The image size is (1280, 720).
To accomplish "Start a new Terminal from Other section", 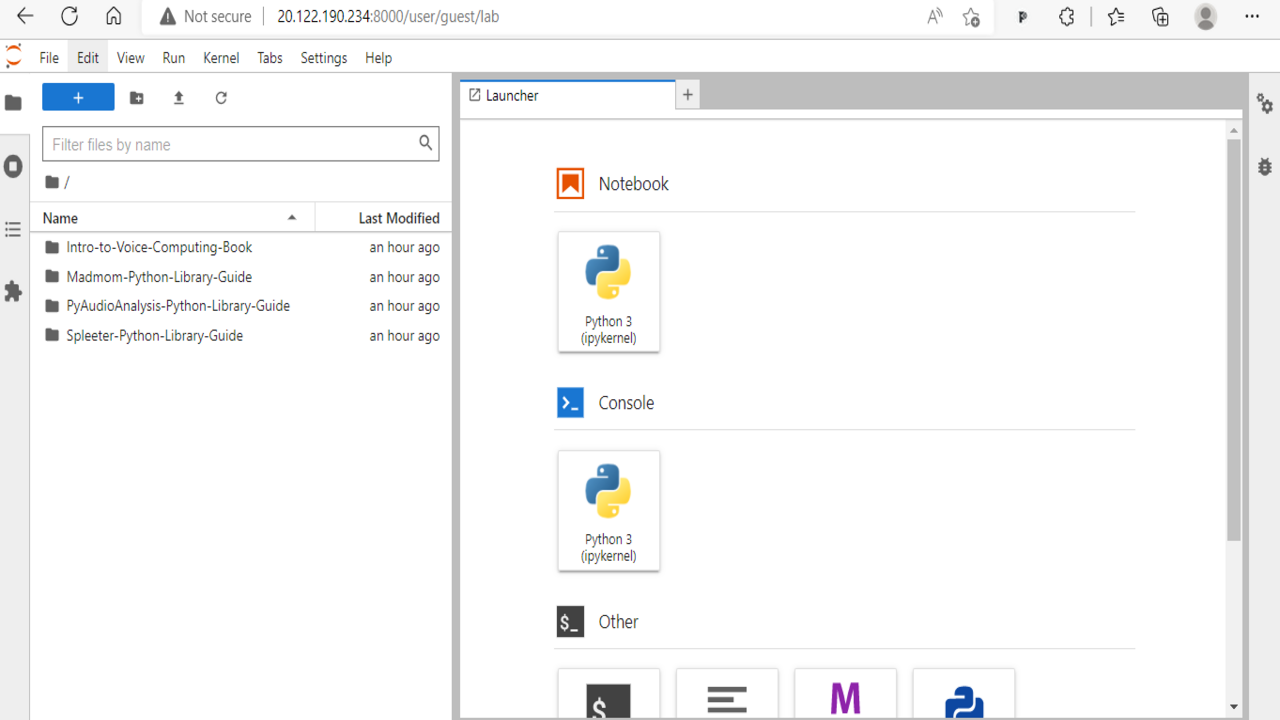I will coord(609,694).
